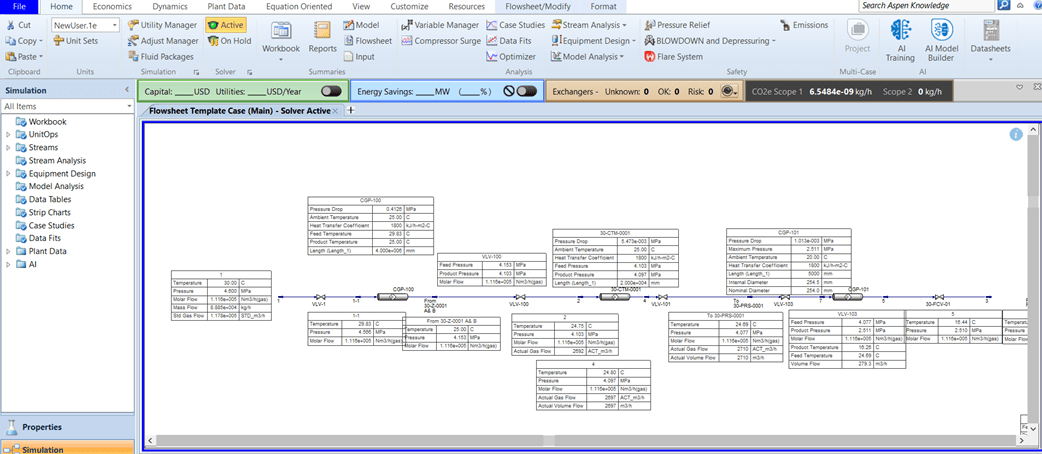This screenshot has width=1042, height=454.
Task: Expand the Plant Data tree node
Action: 8,251
